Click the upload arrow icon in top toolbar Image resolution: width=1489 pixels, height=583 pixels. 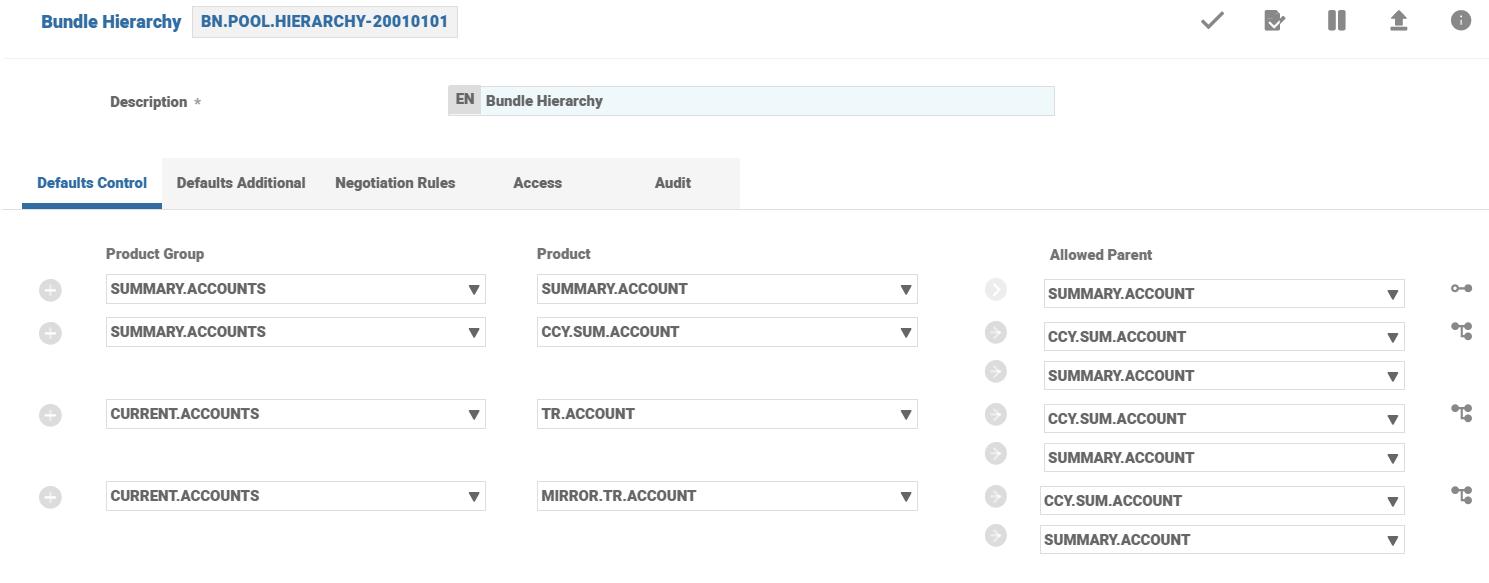[x=1398, y=21]
